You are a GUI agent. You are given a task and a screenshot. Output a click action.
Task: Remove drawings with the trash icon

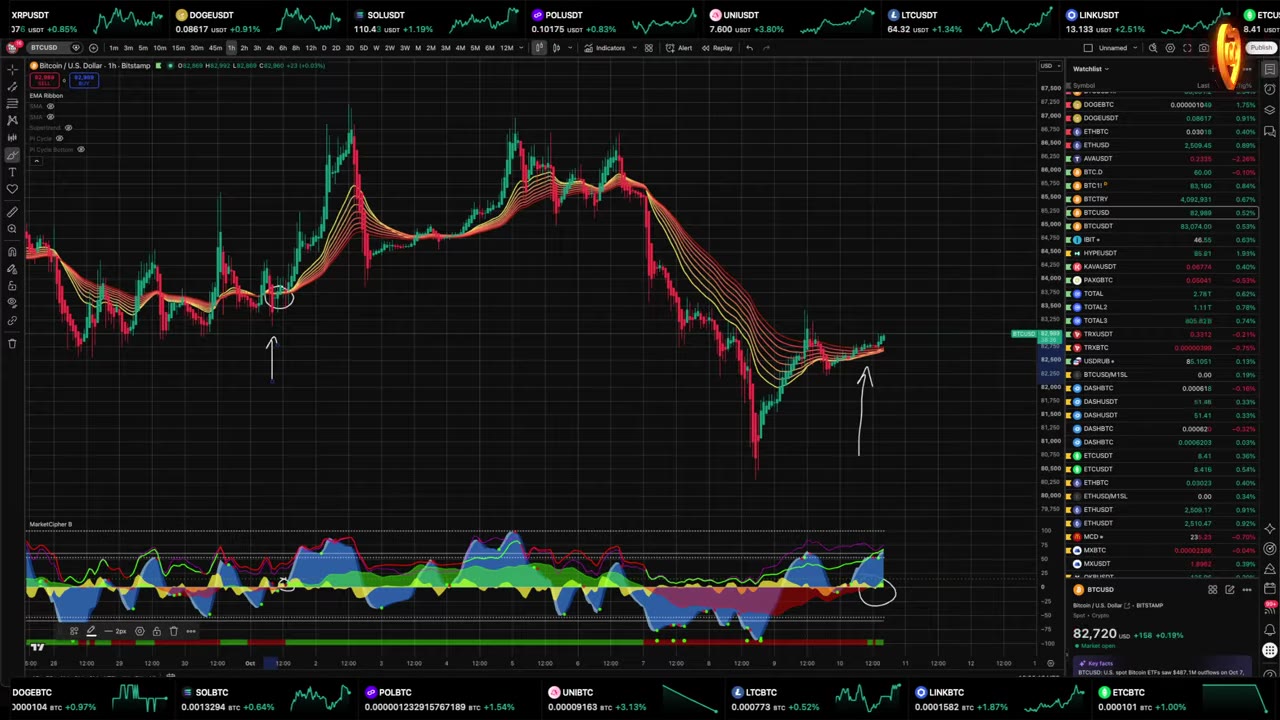(x=12, y=344)
